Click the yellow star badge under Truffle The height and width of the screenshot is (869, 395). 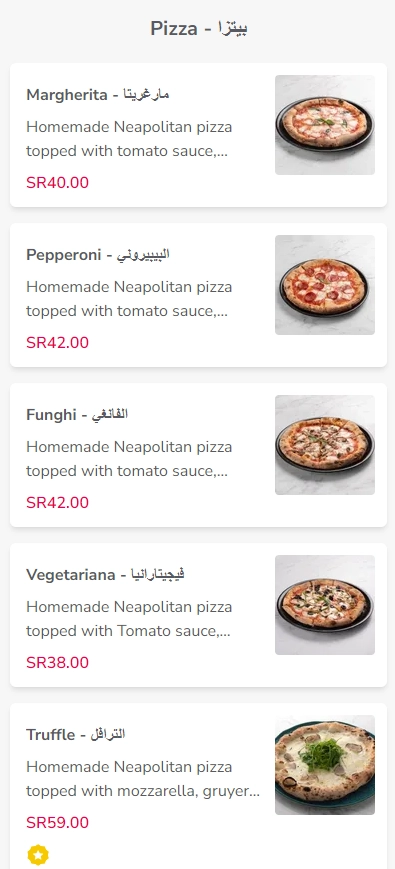pyautogui.click(x=38, y=855)
